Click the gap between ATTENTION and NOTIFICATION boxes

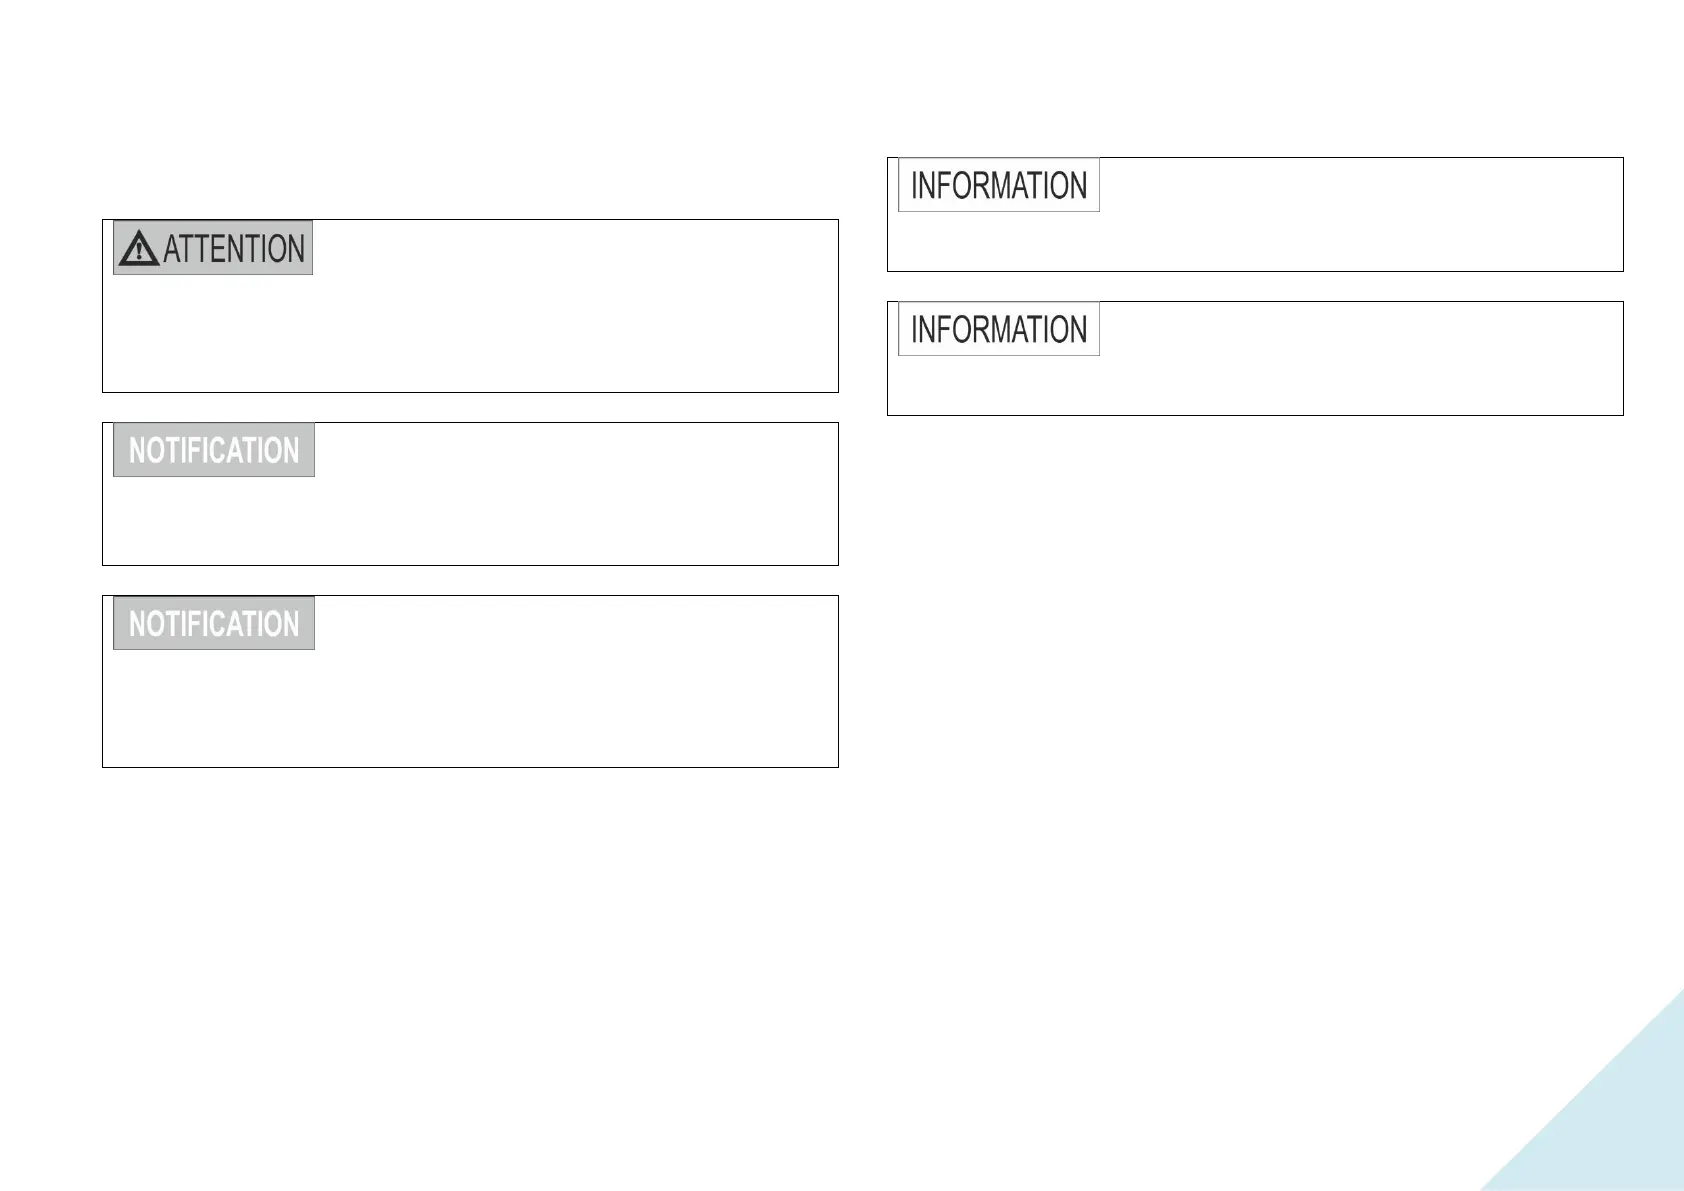[x=470, y=407]
